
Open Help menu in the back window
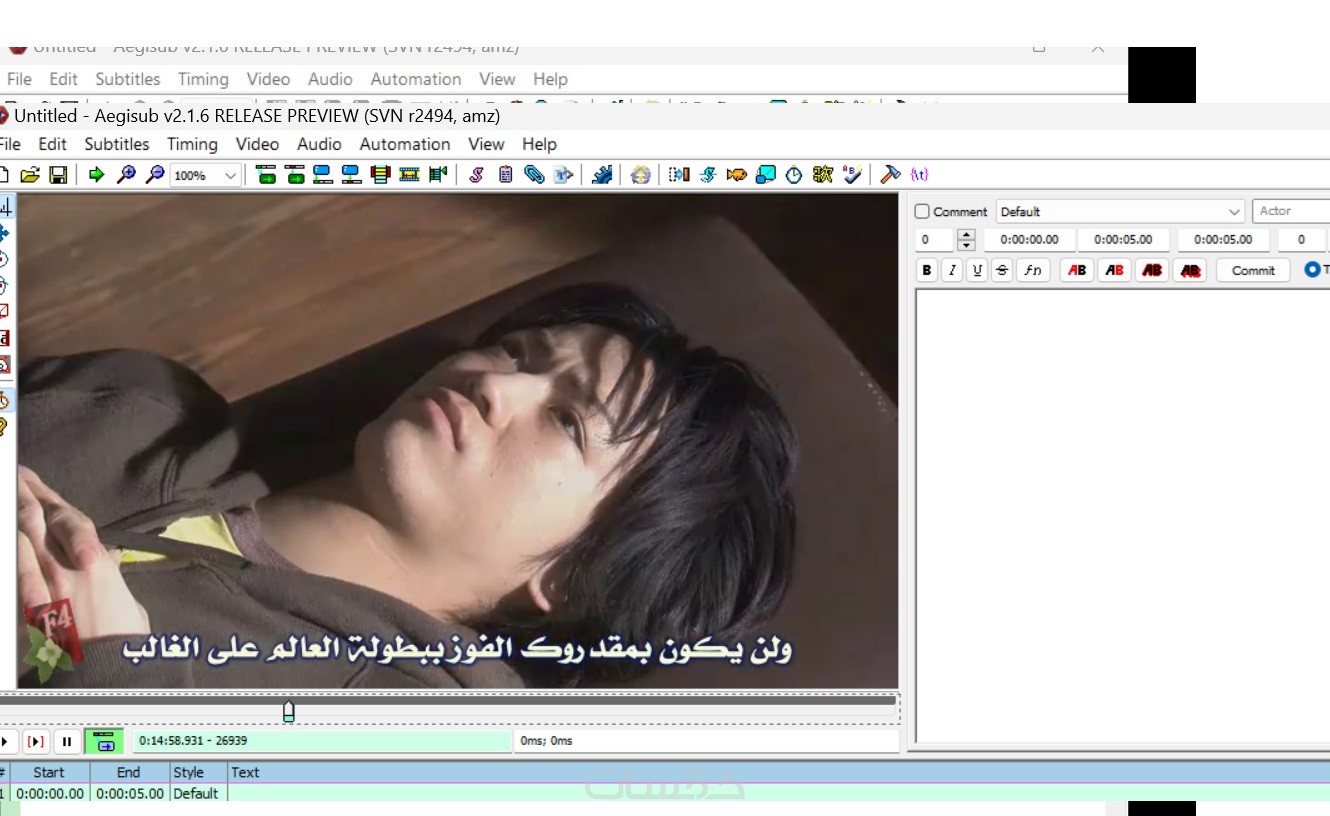[x=550, y=79]
